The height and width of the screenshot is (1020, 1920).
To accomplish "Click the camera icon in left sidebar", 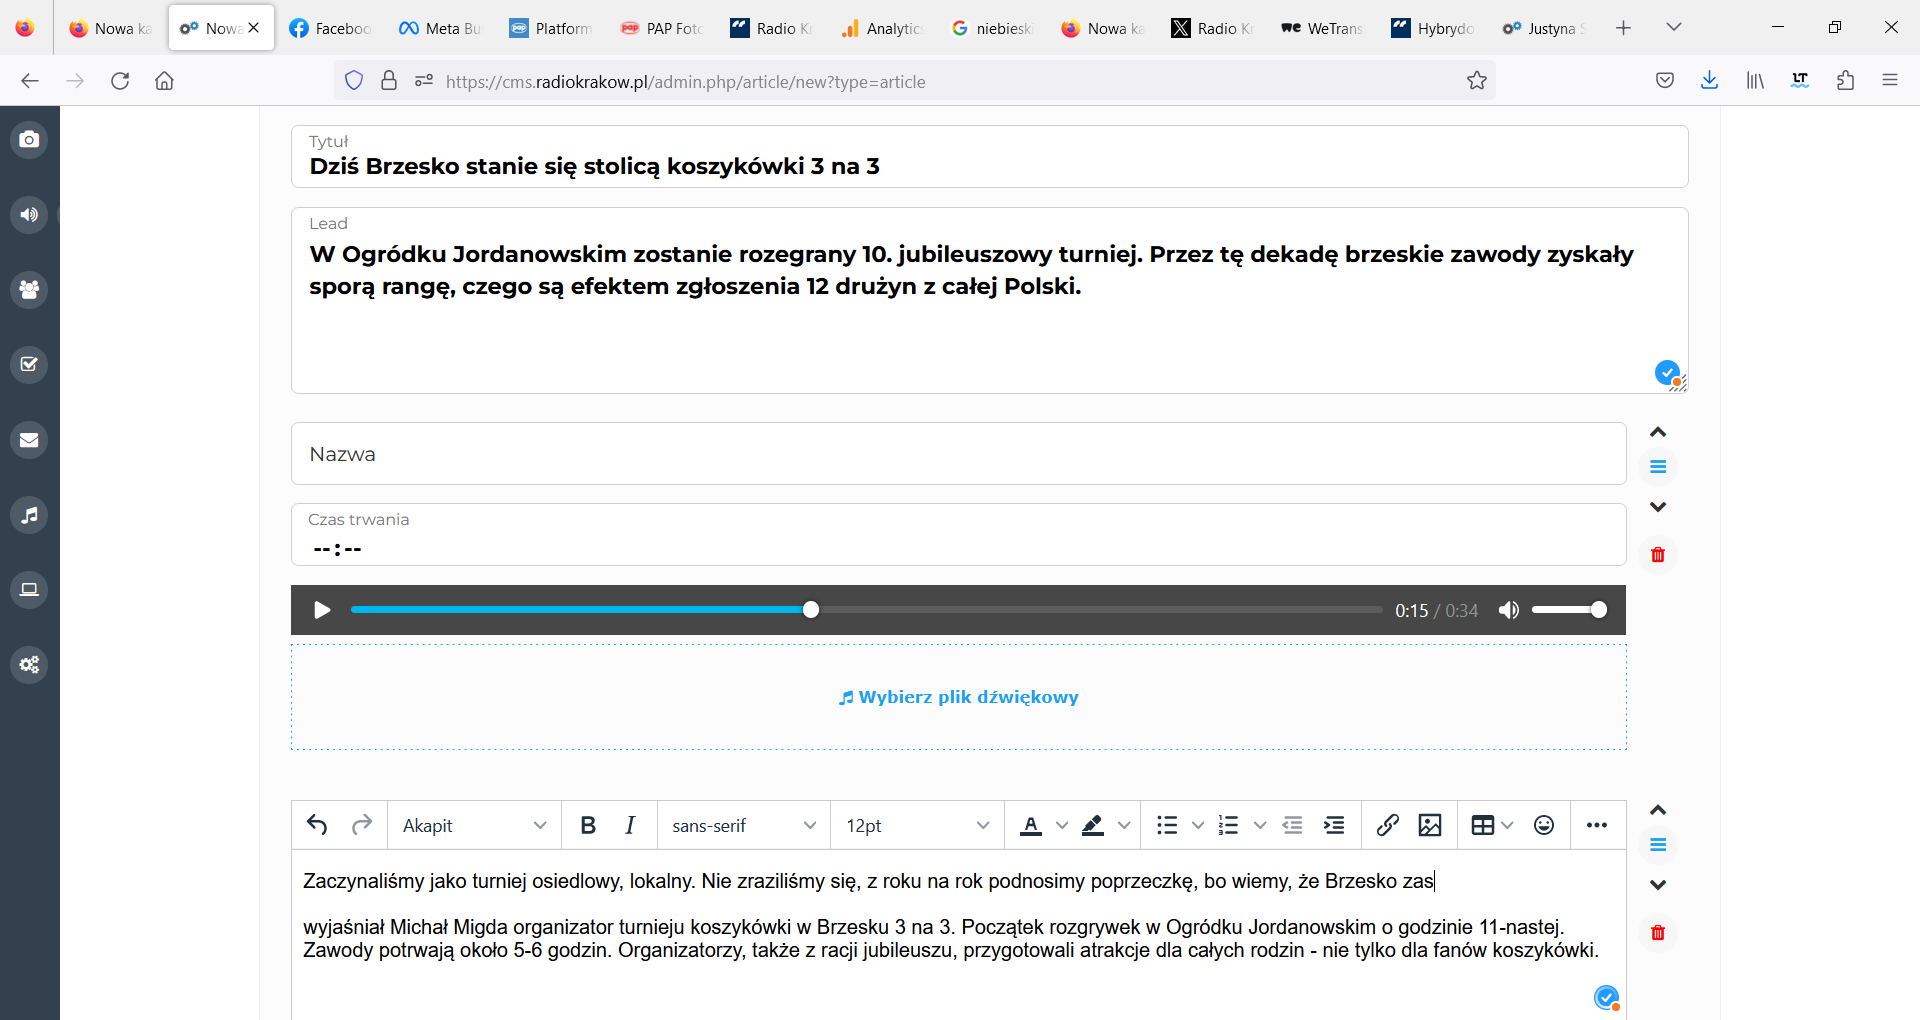I will [29, 139].
